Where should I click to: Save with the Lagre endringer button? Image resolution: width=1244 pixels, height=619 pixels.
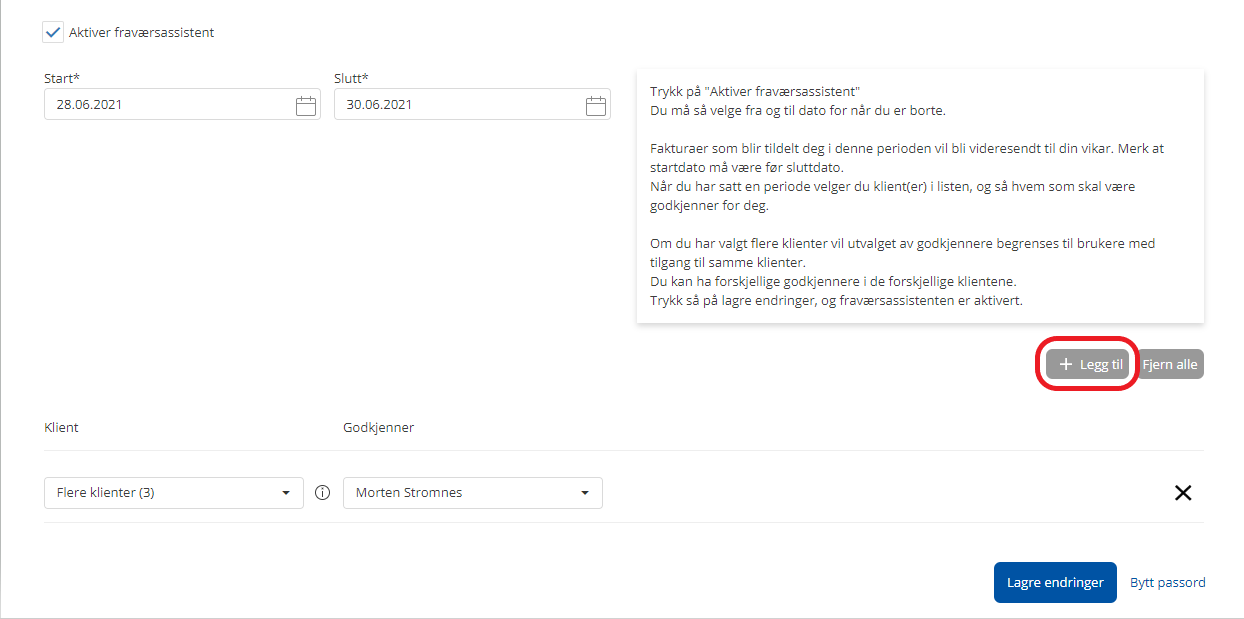(x=1054, y=582)
